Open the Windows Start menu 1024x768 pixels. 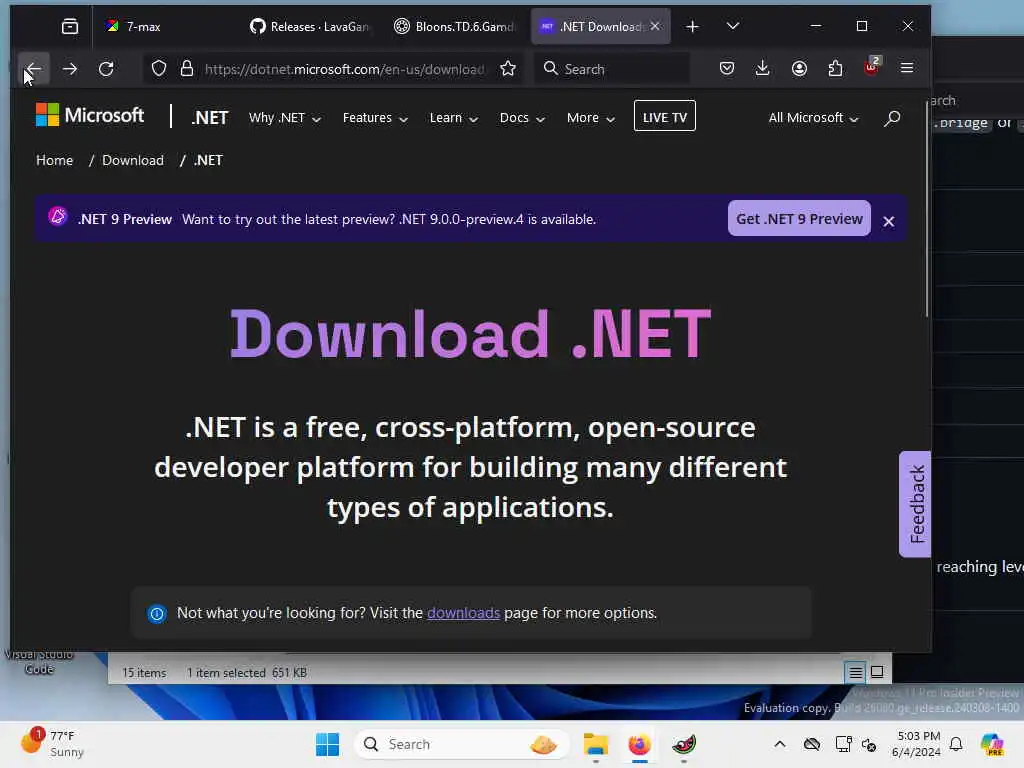point(328,744)
